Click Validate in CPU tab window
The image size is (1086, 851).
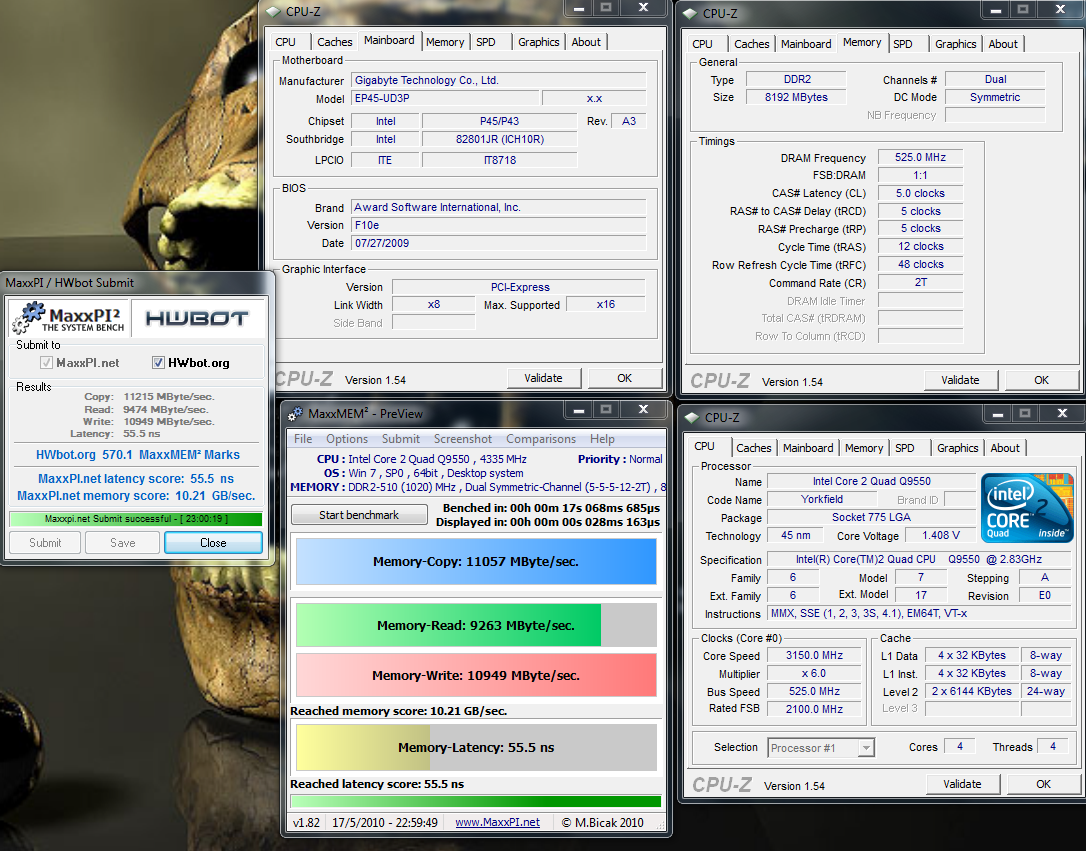962,785
